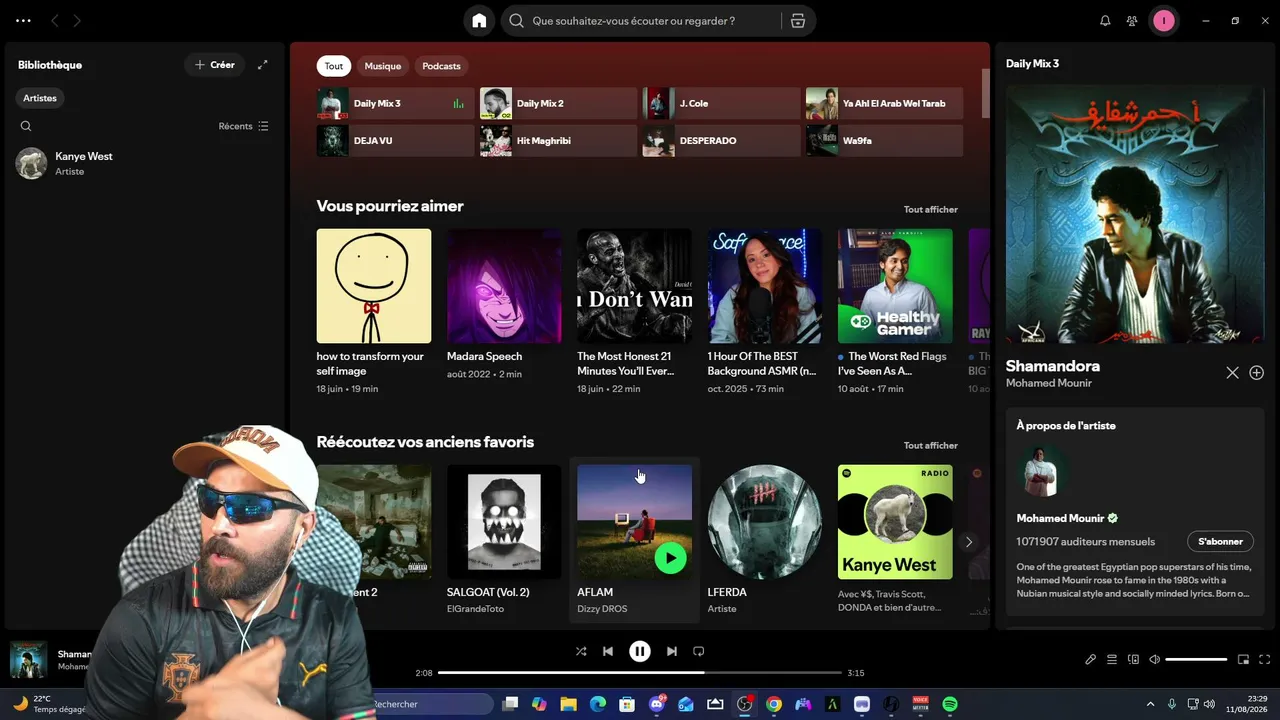Open the mini player

click(x=1244, y=659)
